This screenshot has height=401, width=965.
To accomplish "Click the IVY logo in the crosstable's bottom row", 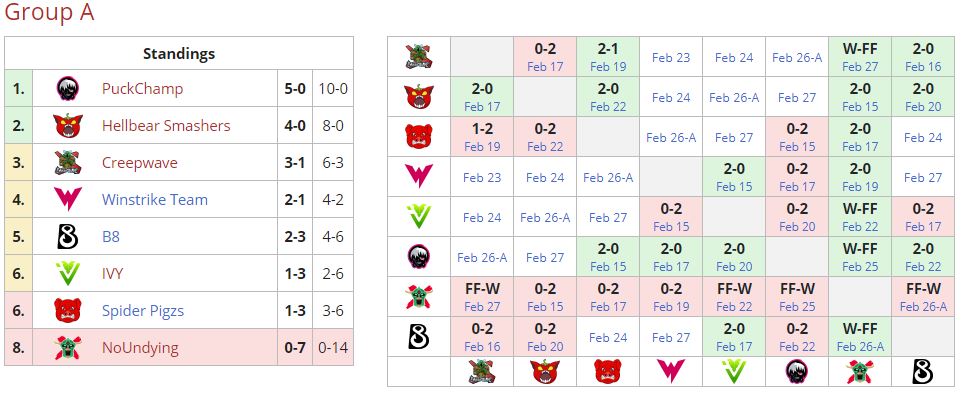I will [x=733, y=372].
